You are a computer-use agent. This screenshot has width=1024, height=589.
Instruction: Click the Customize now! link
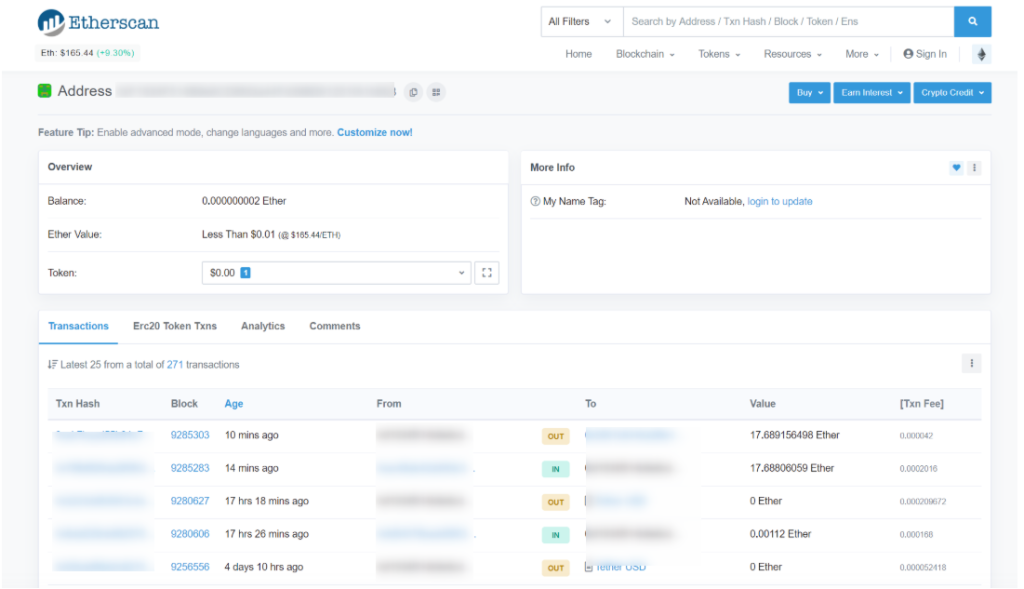click(x=375, y=133)
